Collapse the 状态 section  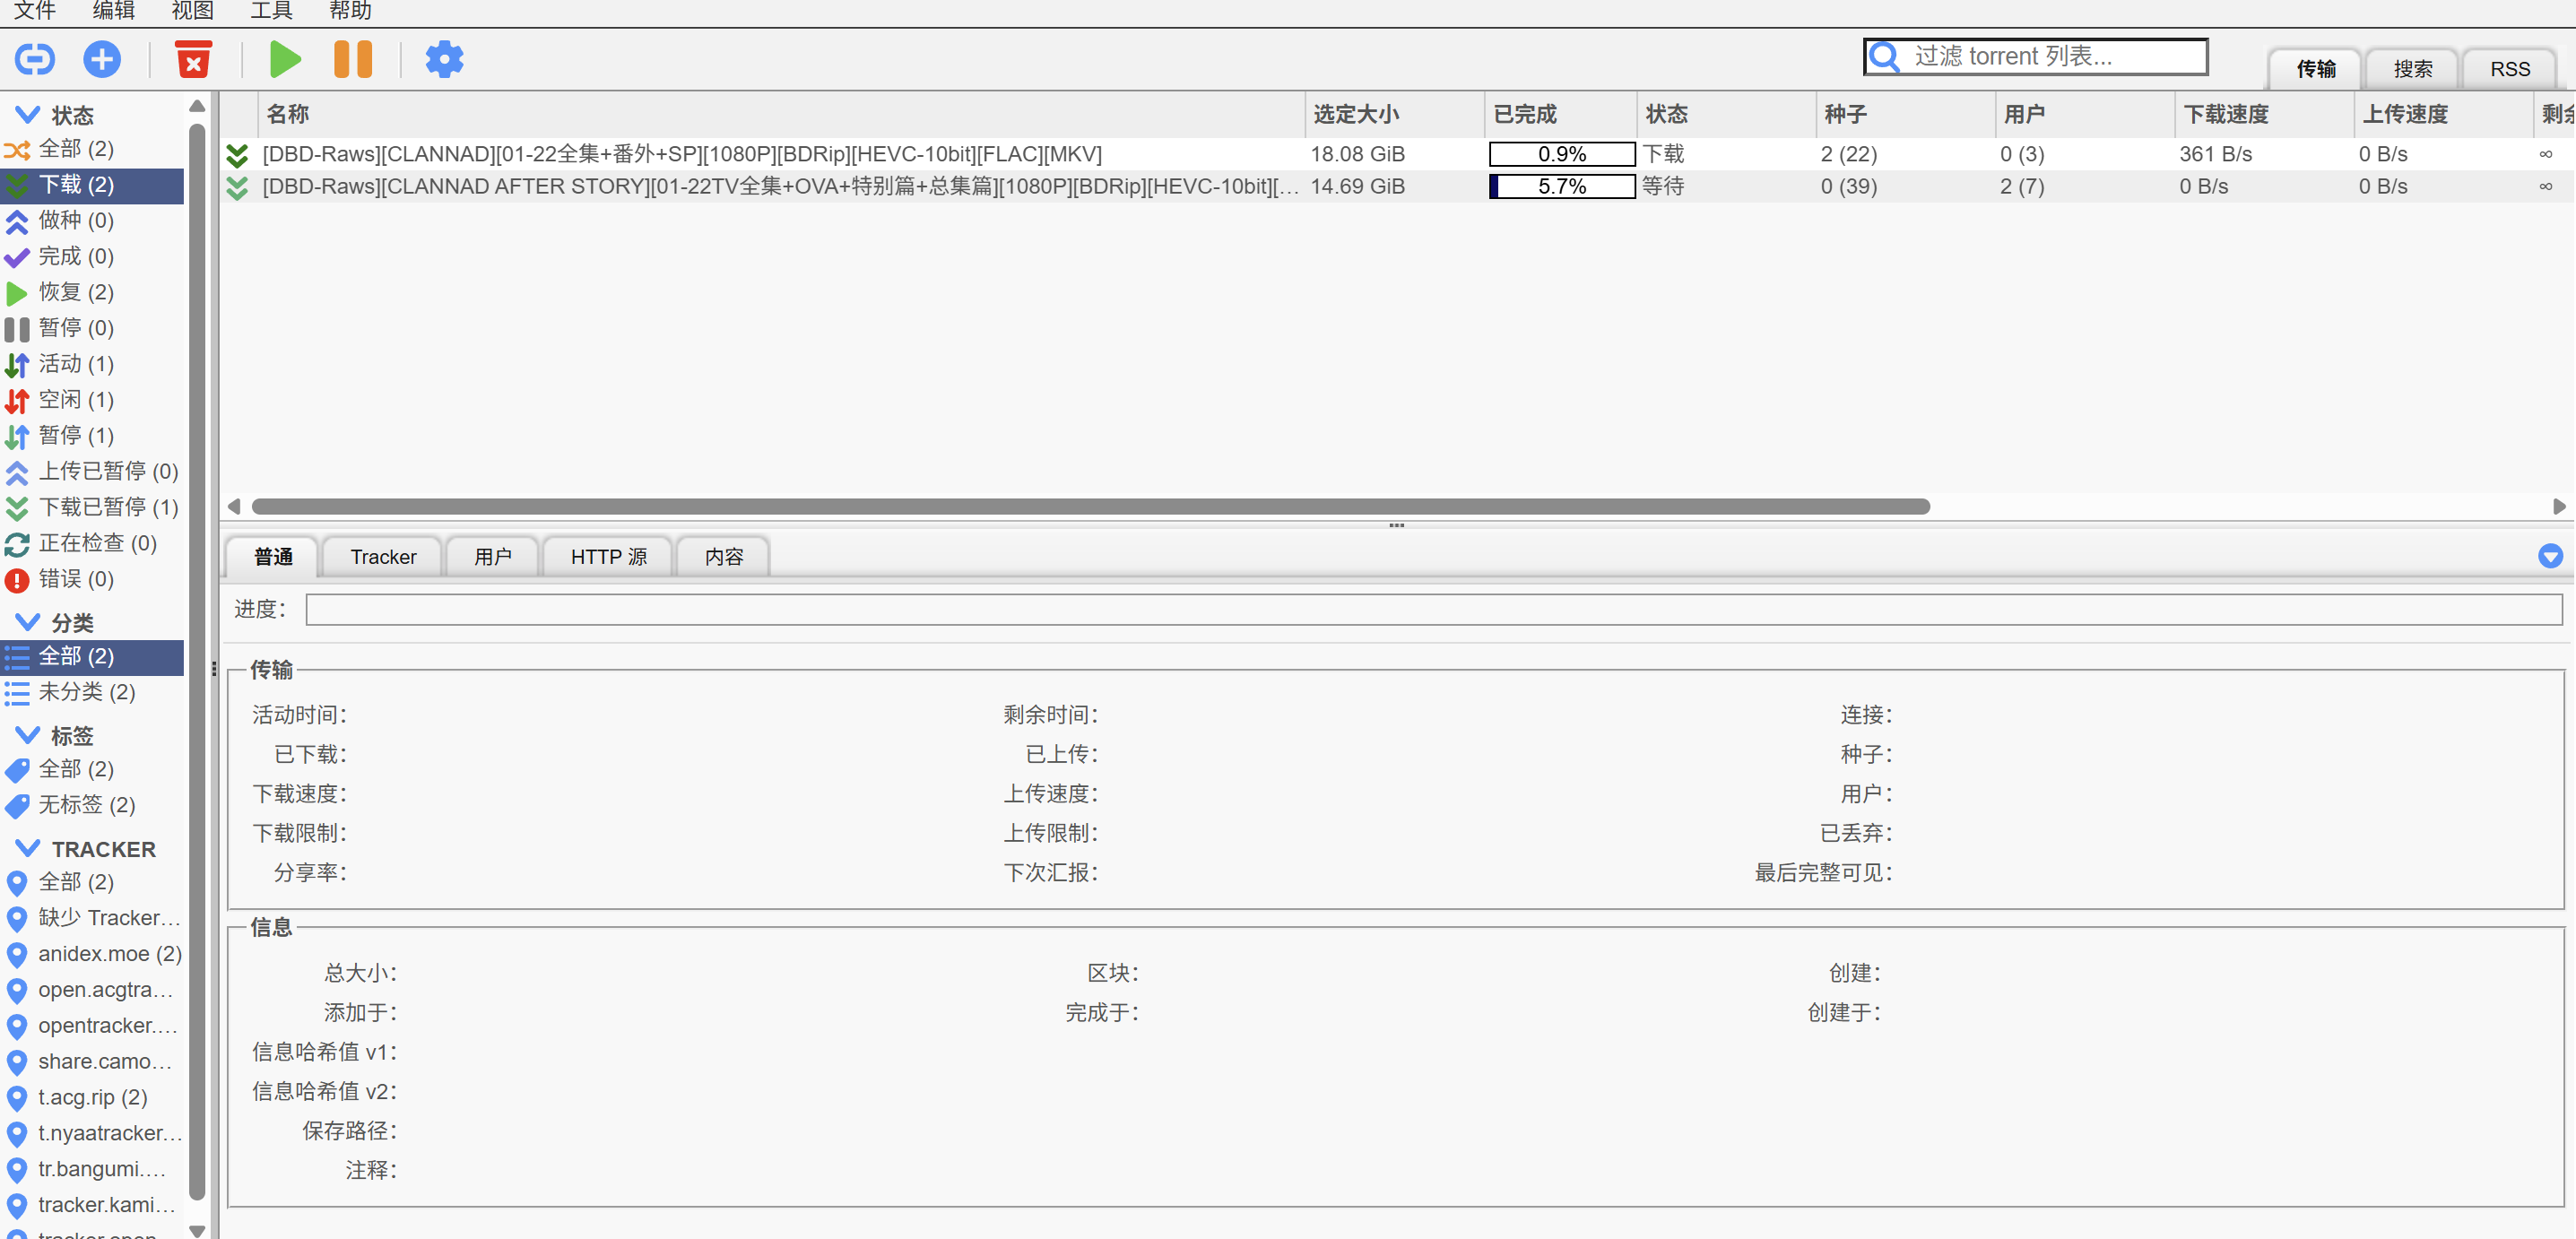pos(28,115)
